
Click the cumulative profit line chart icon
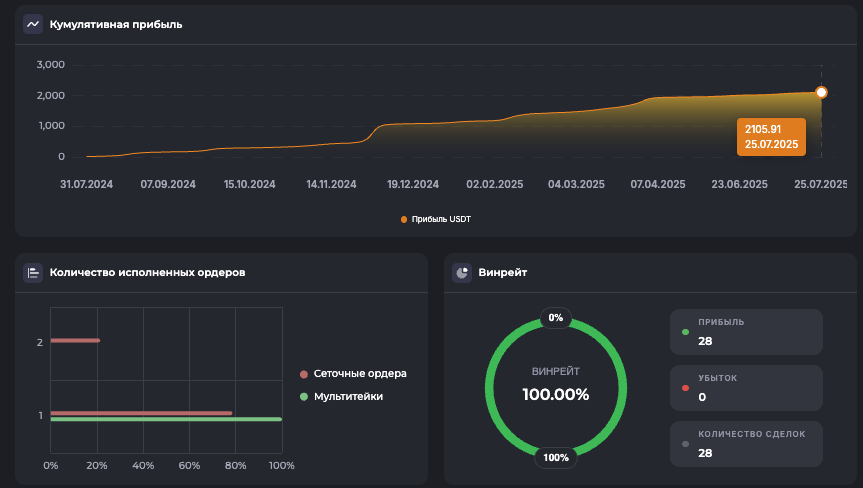point(33,24)
